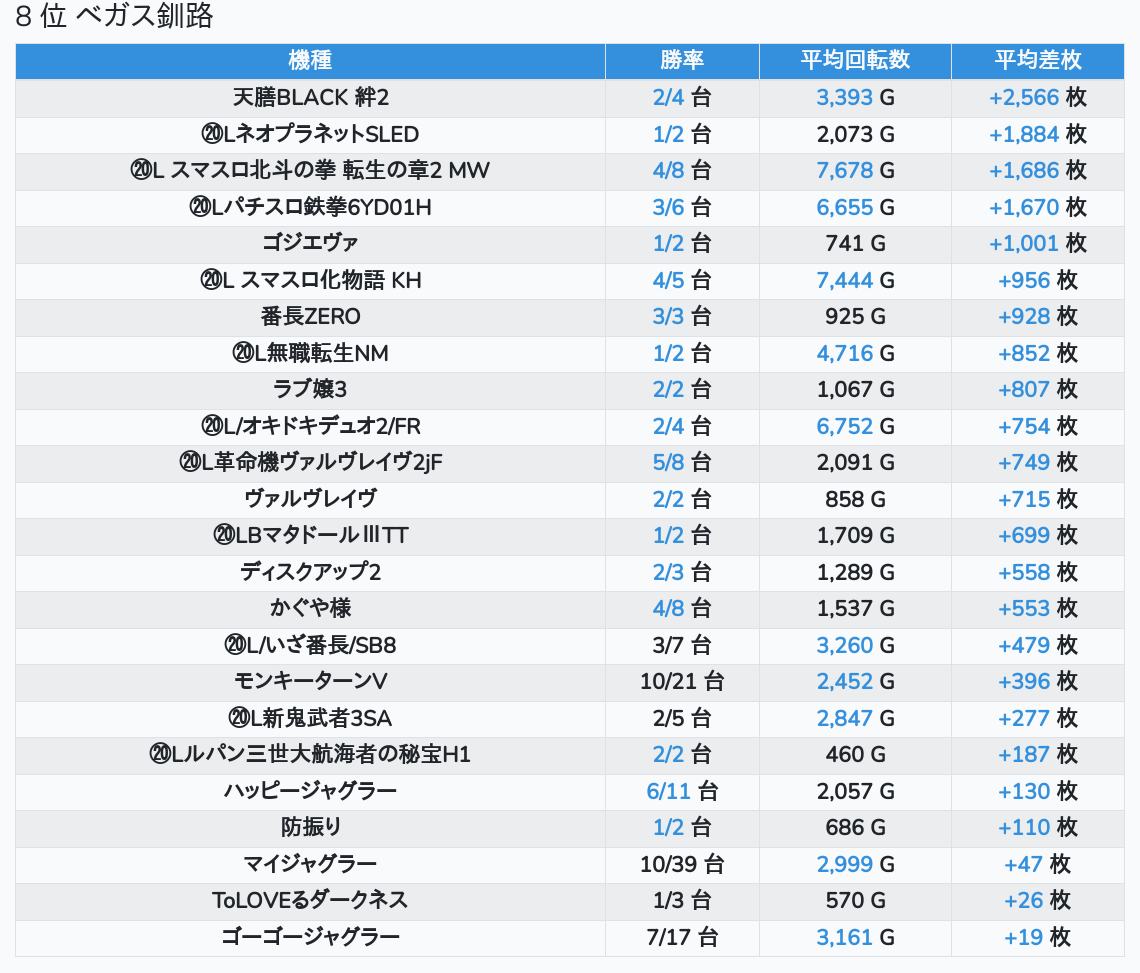
Task: Select the ラブ嬢3 machine name cell
Action: point(310,390)
